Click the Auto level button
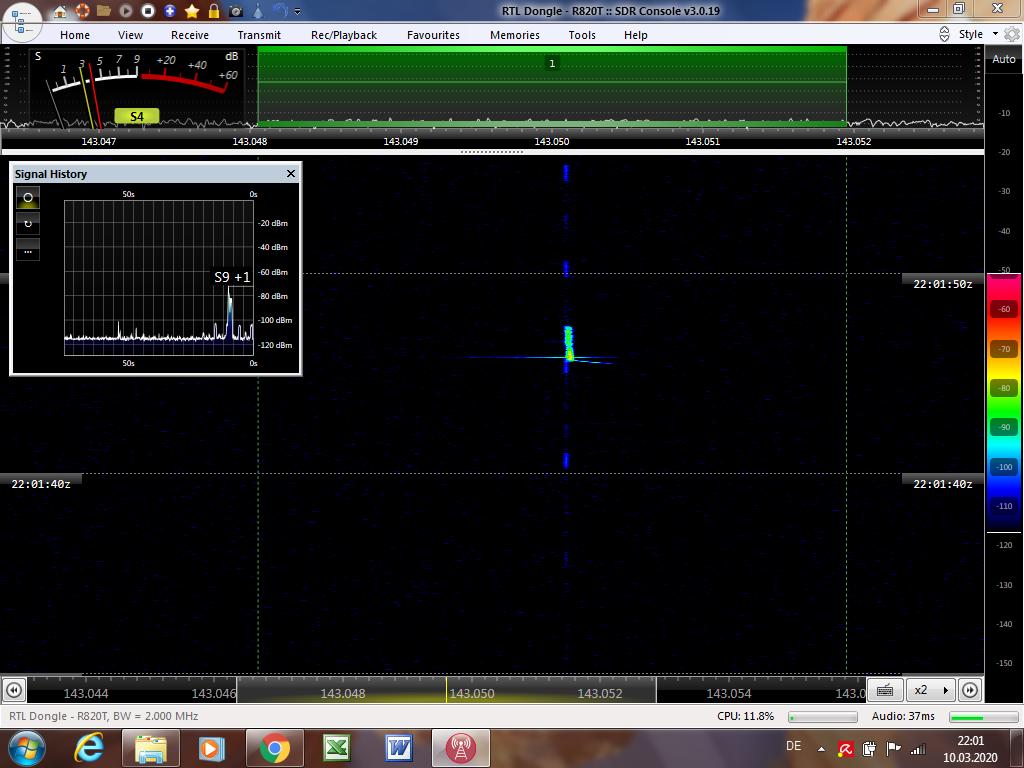The width and height of the screenshot is (1024, 768). (1004, 59)
